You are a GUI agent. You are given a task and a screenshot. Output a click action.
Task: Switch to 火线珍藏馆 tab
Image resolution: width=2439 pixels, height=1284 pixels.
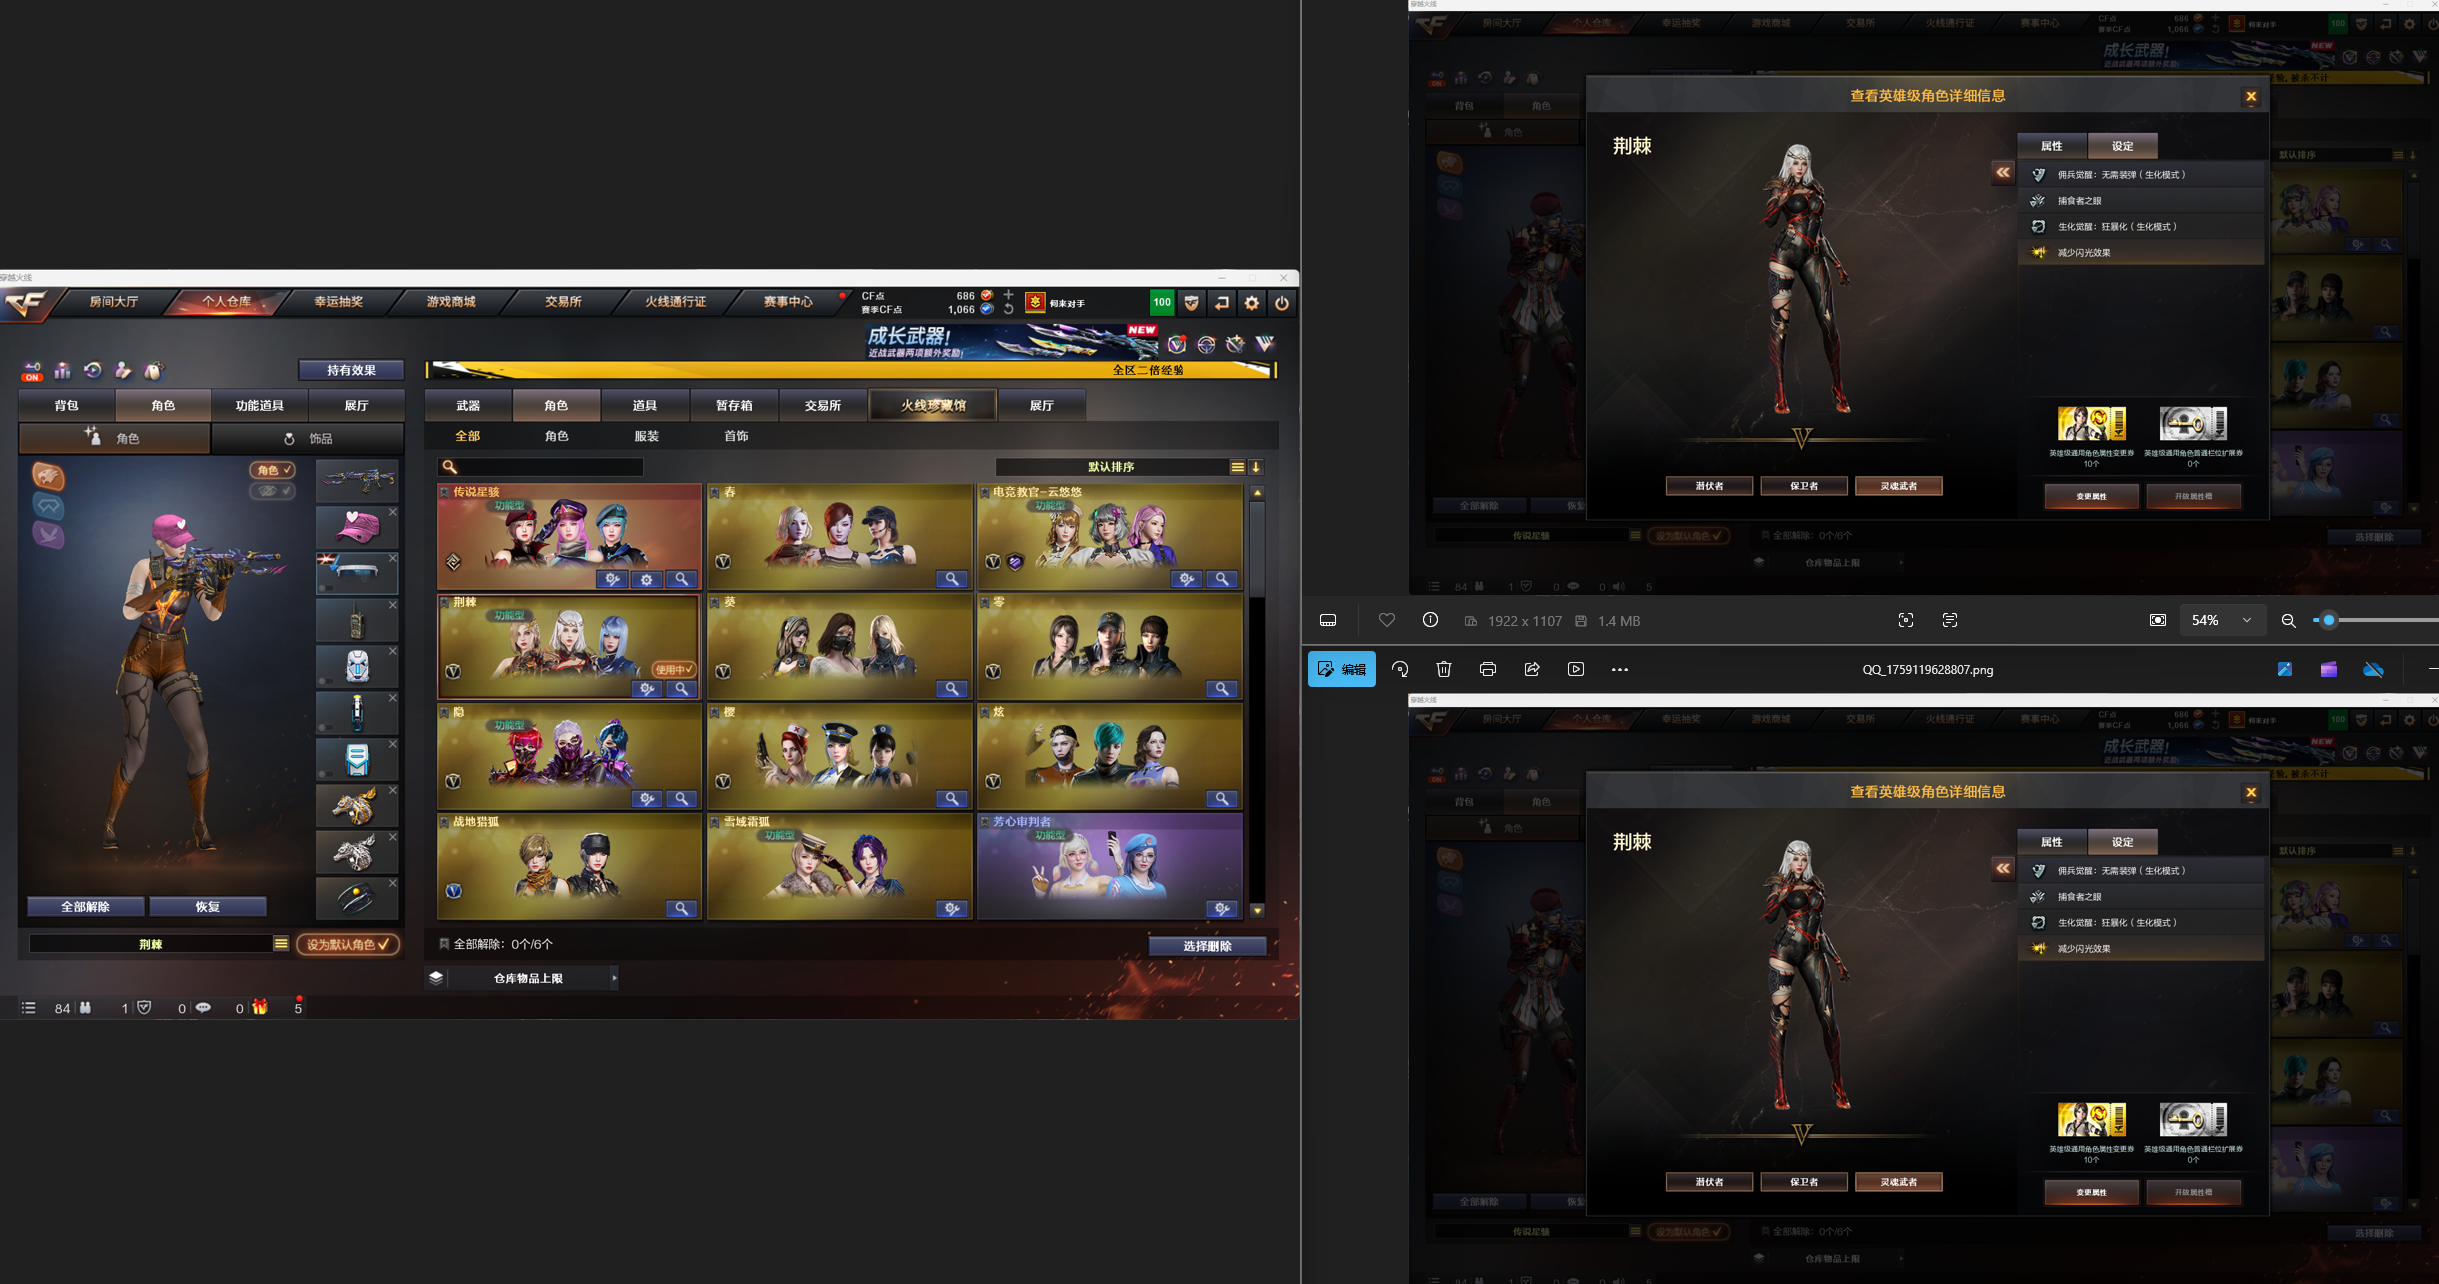pos(933,405)
